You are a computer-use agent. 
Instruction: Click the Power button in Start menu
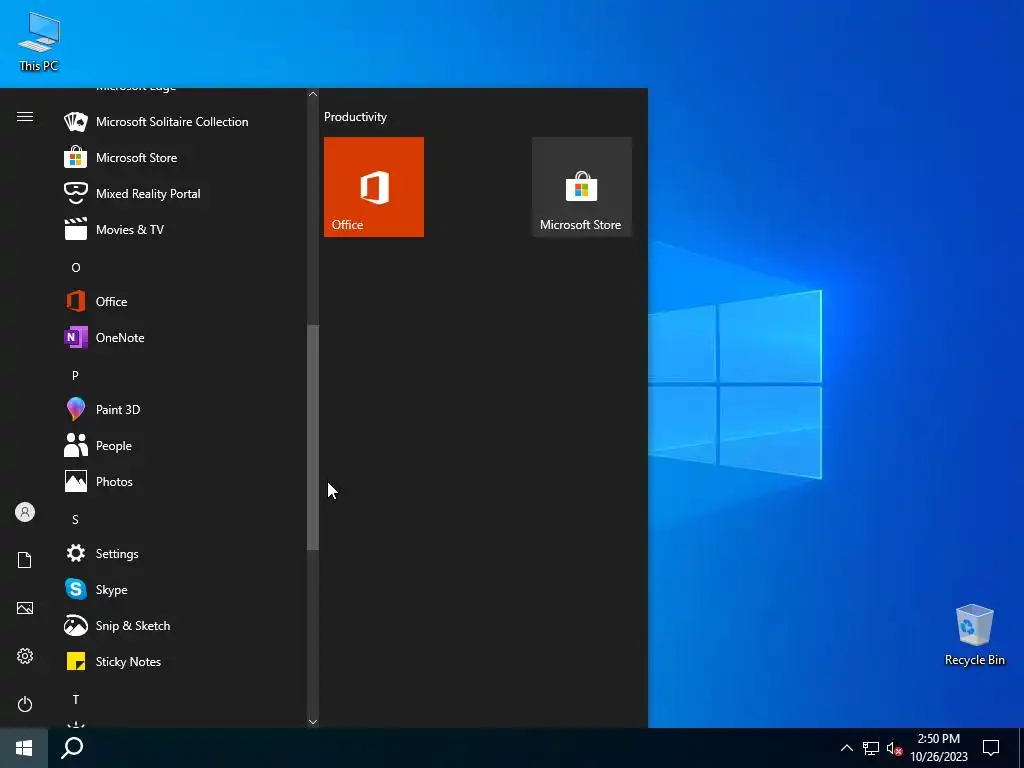pos(25,704)
